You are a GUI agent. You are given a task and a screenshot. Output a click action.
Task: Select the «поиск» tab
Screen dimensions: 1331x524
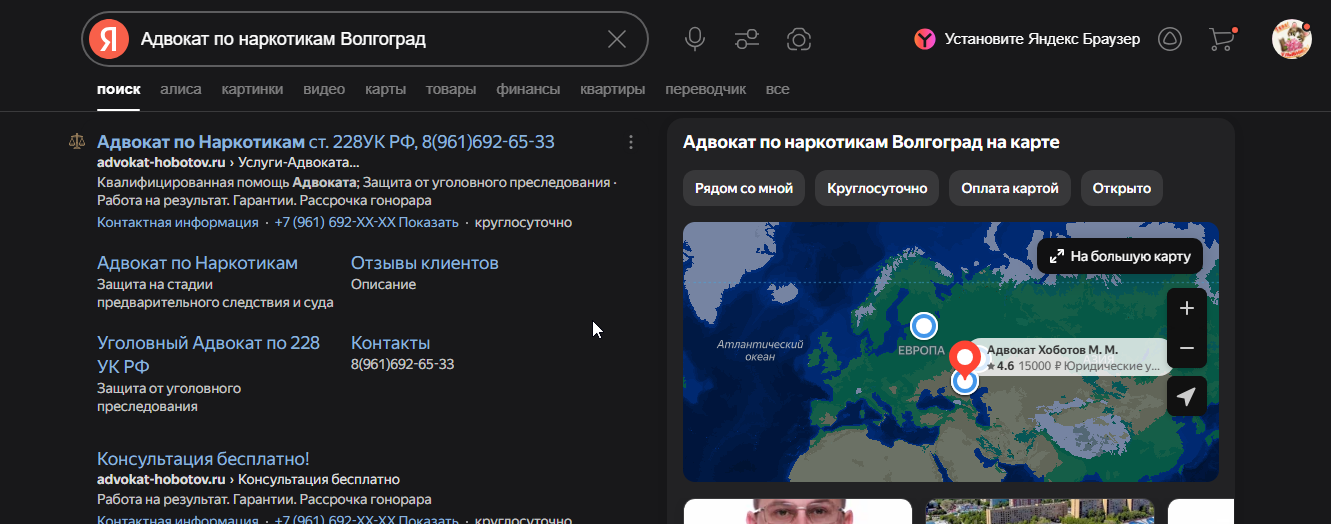coord(119,89)
